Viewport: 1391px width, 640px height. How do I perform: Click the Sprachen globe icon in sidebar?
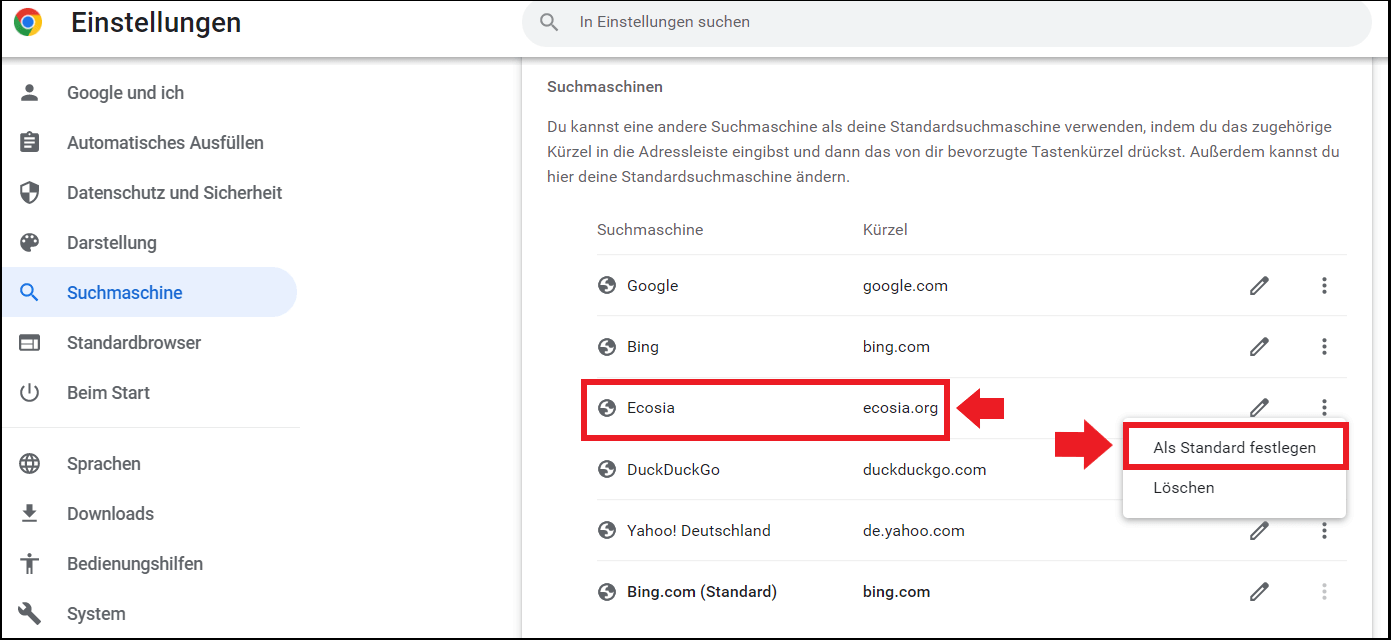[x=30, y=464]
